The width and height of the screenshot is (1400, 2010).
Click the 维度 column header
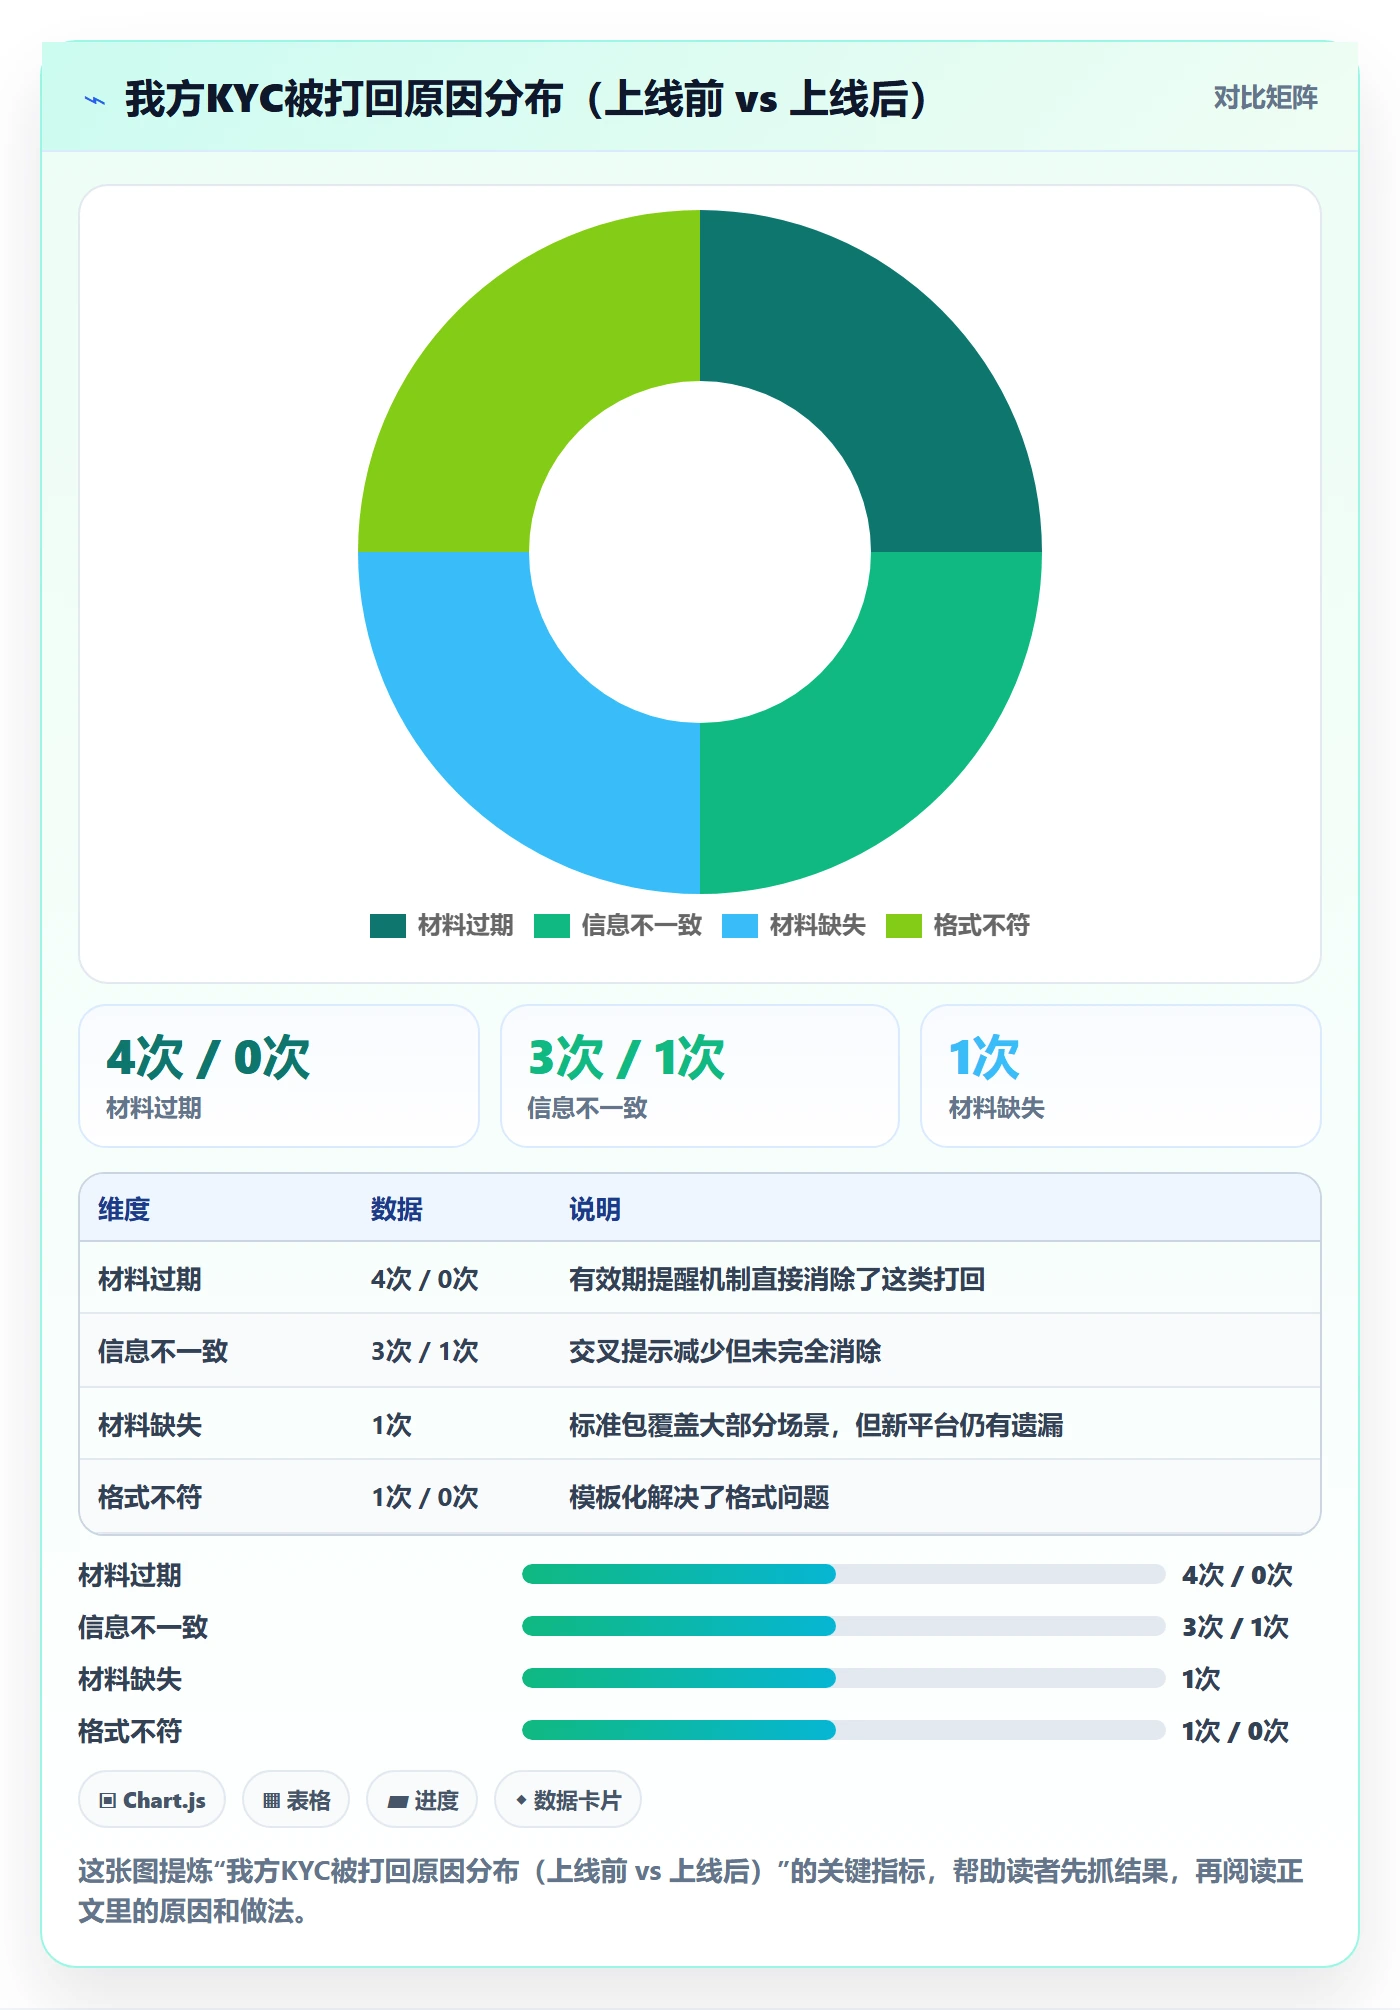tap(124, 1209)
